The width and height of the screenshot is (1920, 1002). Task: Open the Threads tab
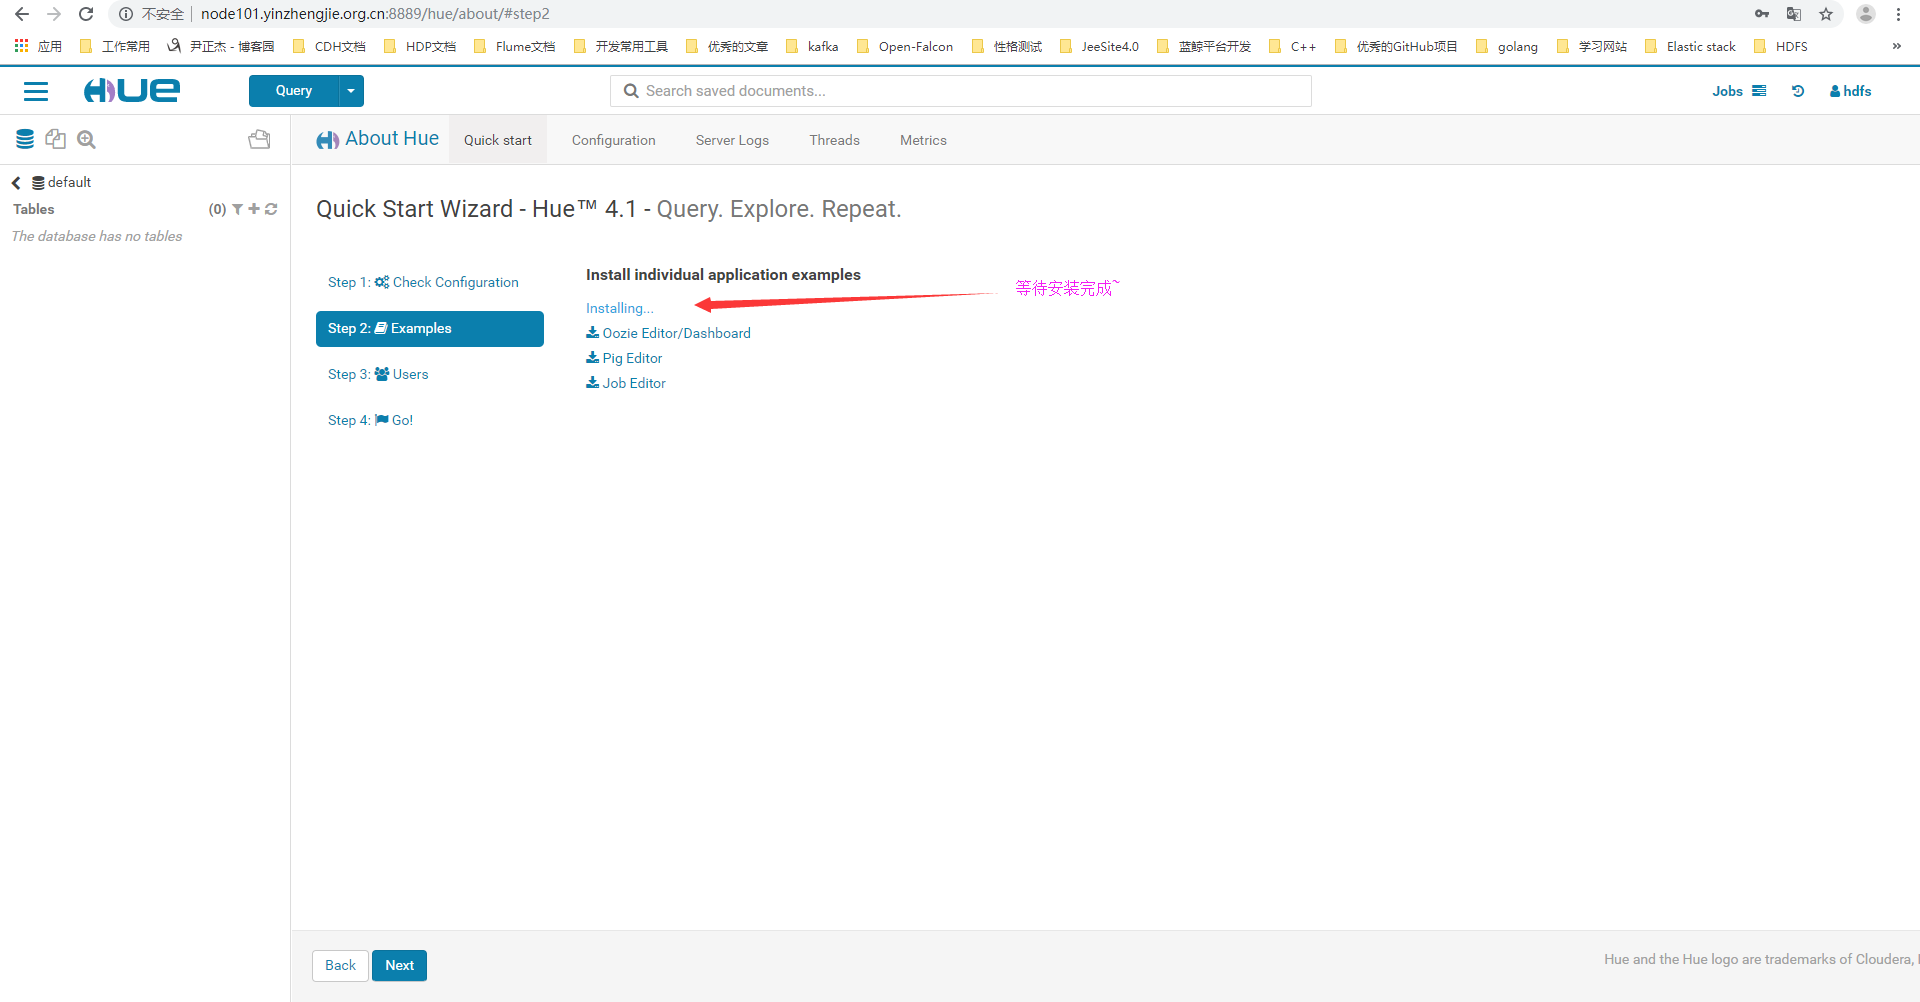pos(834,140)
